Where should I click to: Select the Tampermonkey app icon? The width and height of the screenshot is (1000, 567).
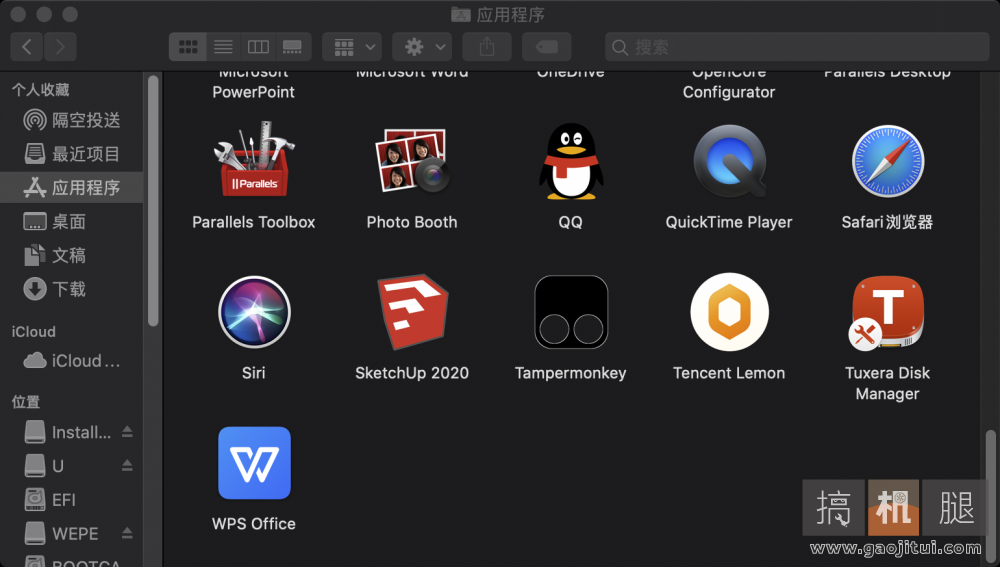click(x=570, y=312)
